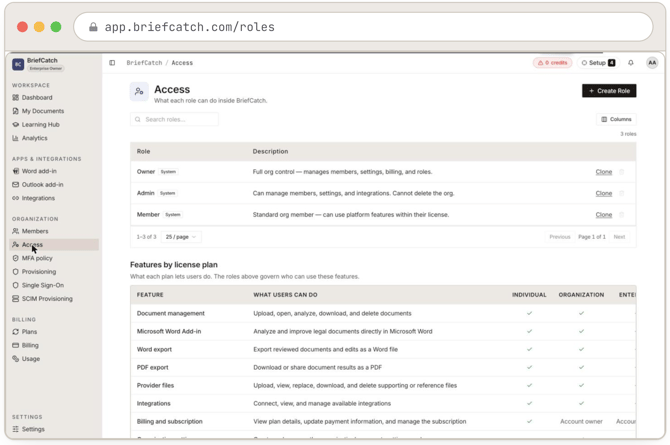Select Access in the Organization section

[54, 245]
